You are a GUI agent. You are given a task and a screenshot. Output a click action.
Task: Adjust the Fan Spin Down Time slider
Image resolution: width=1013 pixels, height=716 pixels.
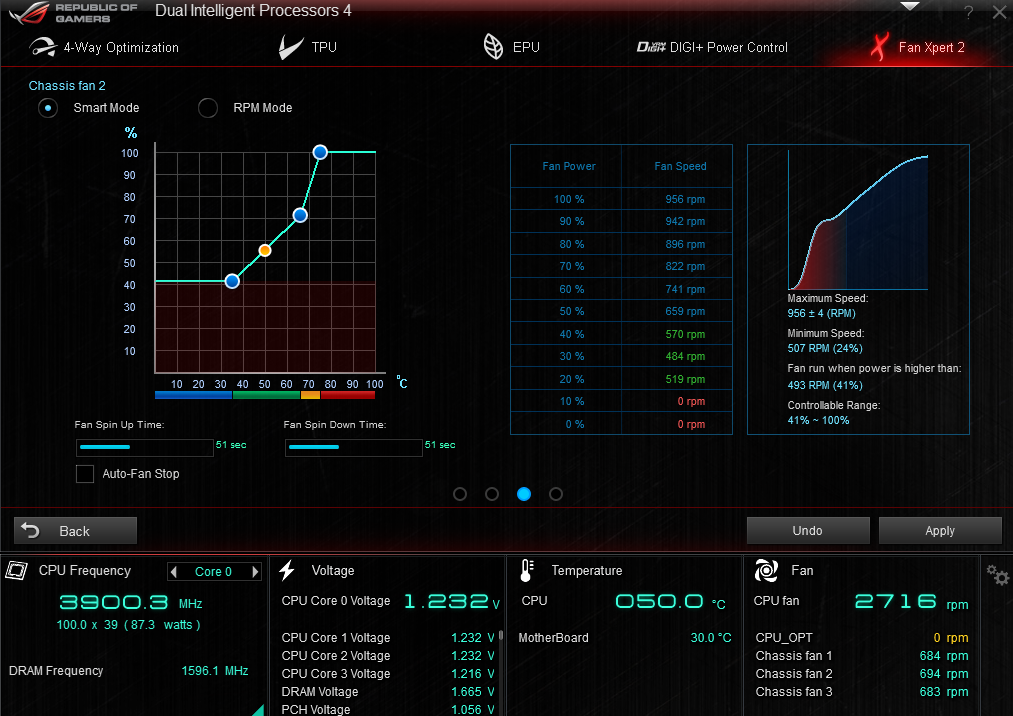click(x=353, y=447)
